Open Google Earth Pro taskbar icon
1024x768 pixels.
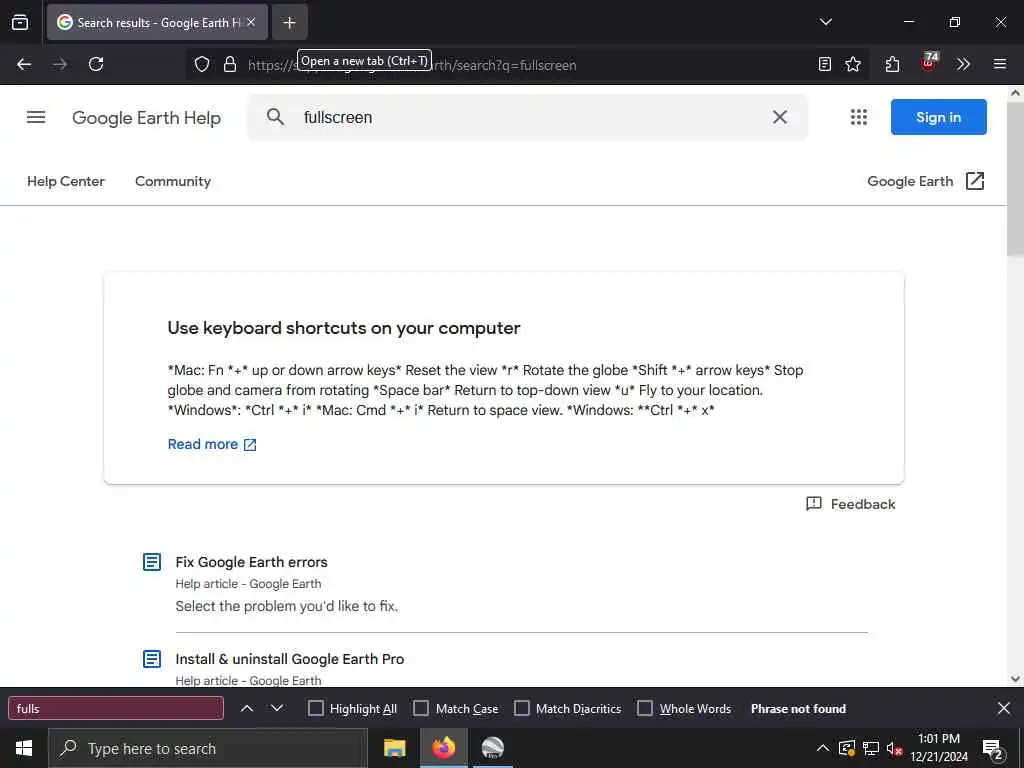point(492,748)
